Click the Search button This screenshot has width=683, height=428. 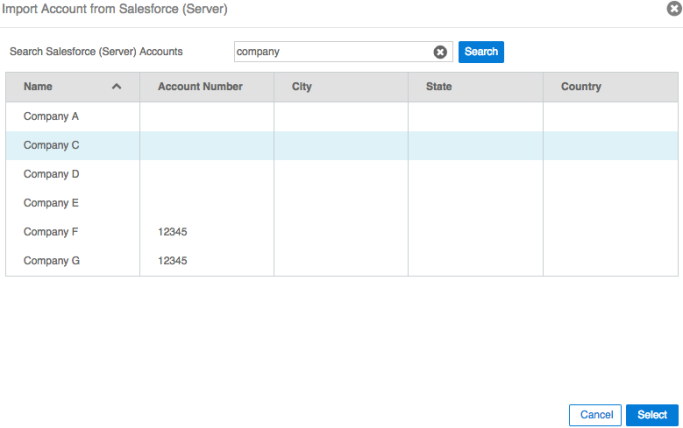481,52
